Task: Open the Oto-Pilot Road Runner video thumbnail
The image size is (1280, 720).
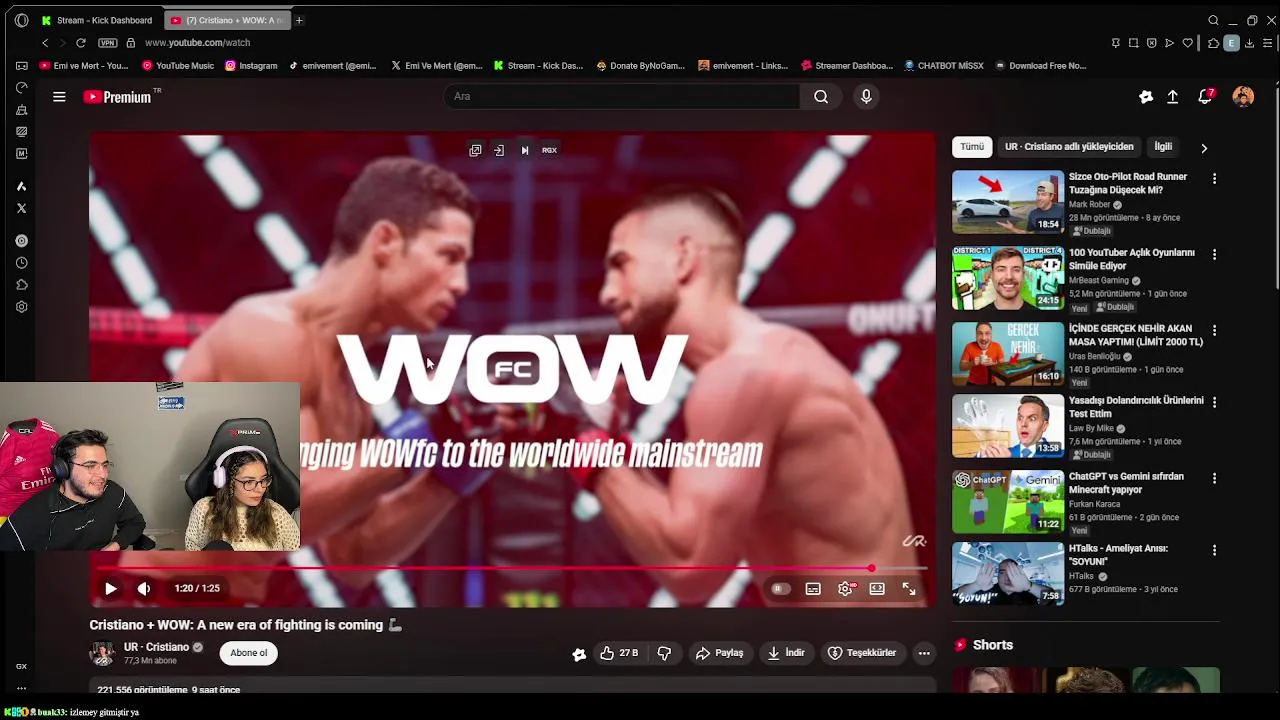Action: click(x=1008, y=202)
